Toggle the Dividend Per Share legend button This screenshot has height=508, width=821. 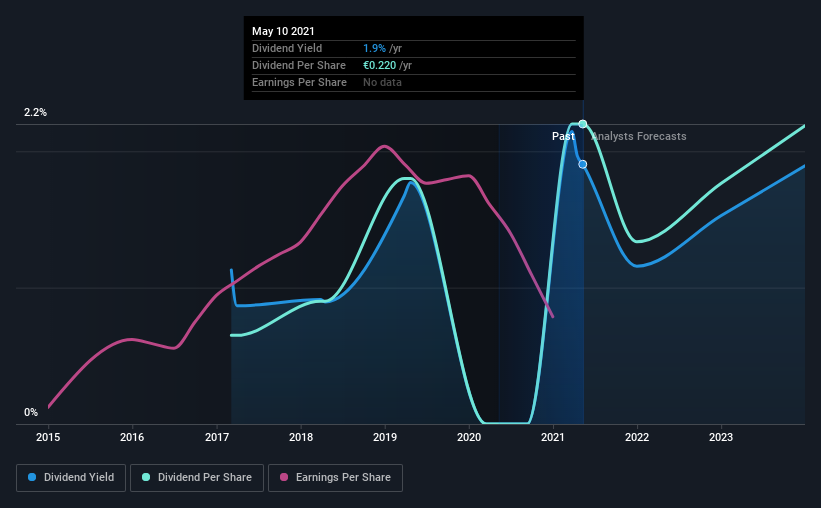point(197,478)
